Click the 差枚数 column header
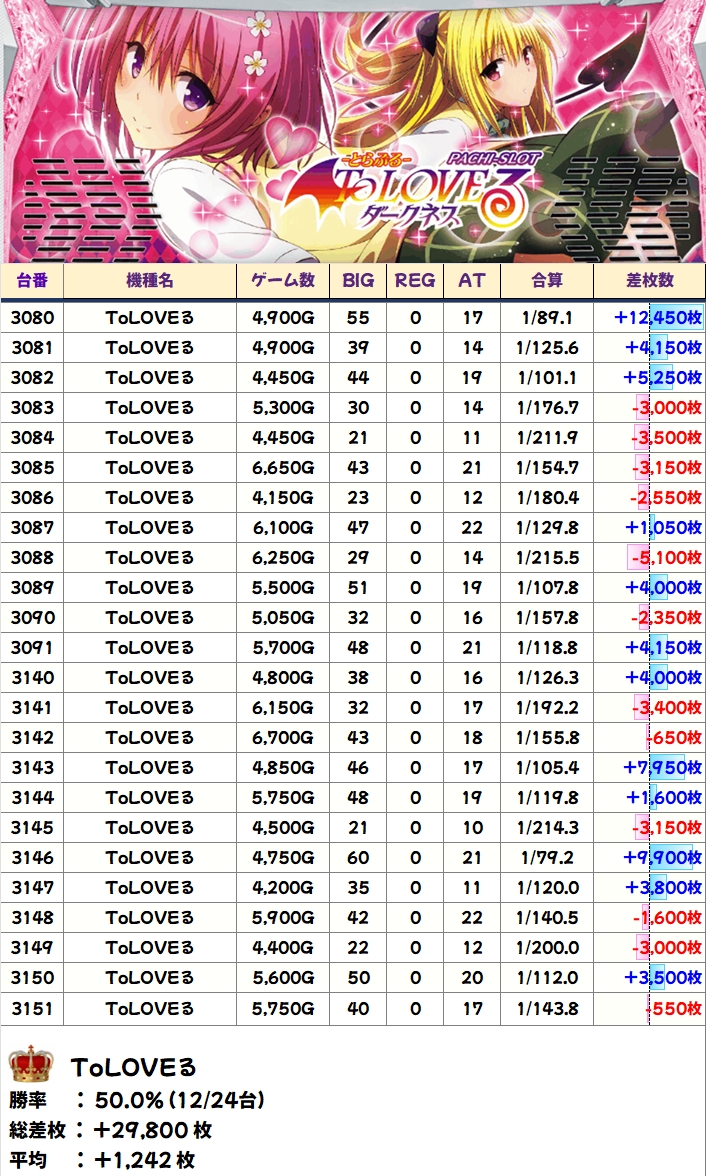The image size is (706, 1176). (649, 281)
